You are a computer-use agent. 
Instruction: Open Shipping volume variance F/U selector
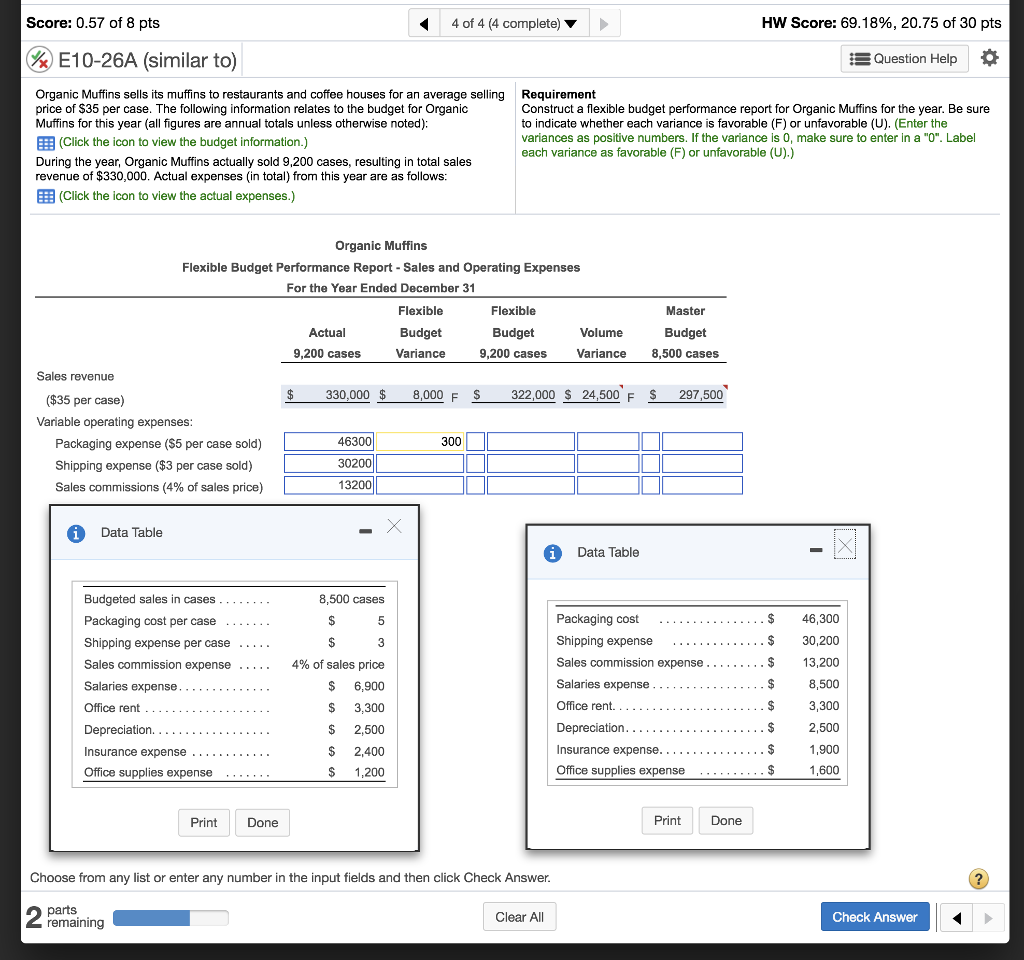(650, 464)
